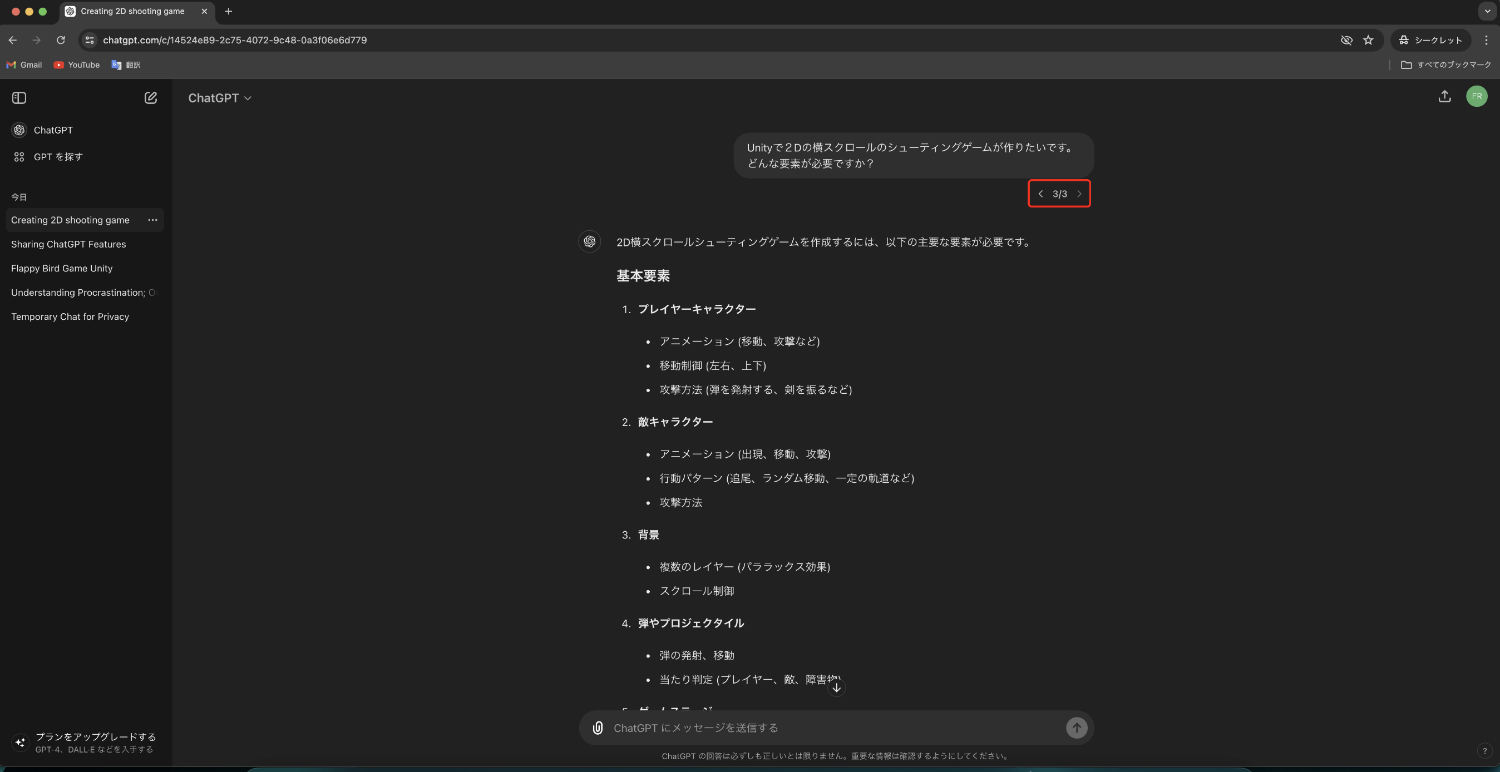The image size is (1500, 772).
Task: Open help via the question mark icon
Action: point(1484,751)
